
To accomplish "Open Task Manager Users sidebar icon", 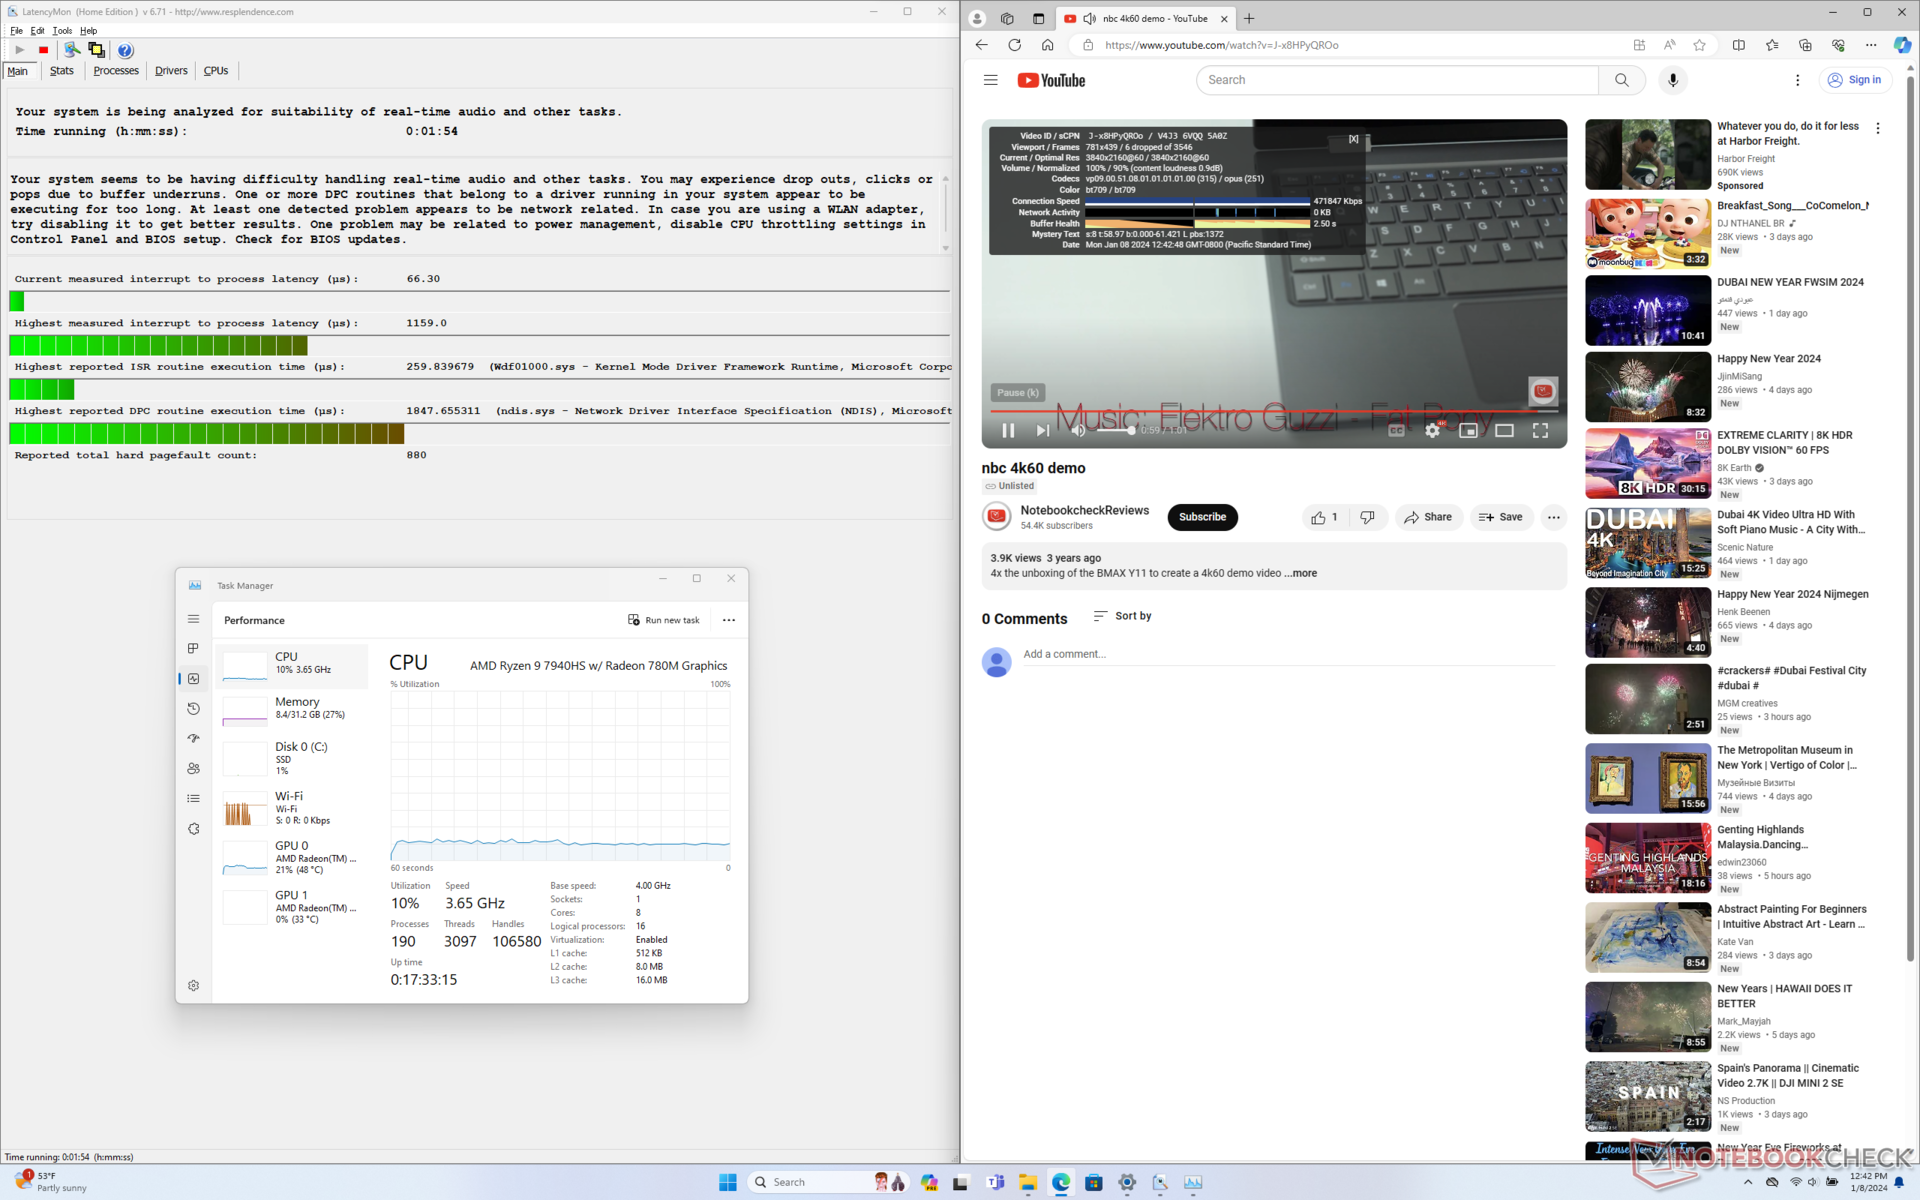I will click(193, 769).
